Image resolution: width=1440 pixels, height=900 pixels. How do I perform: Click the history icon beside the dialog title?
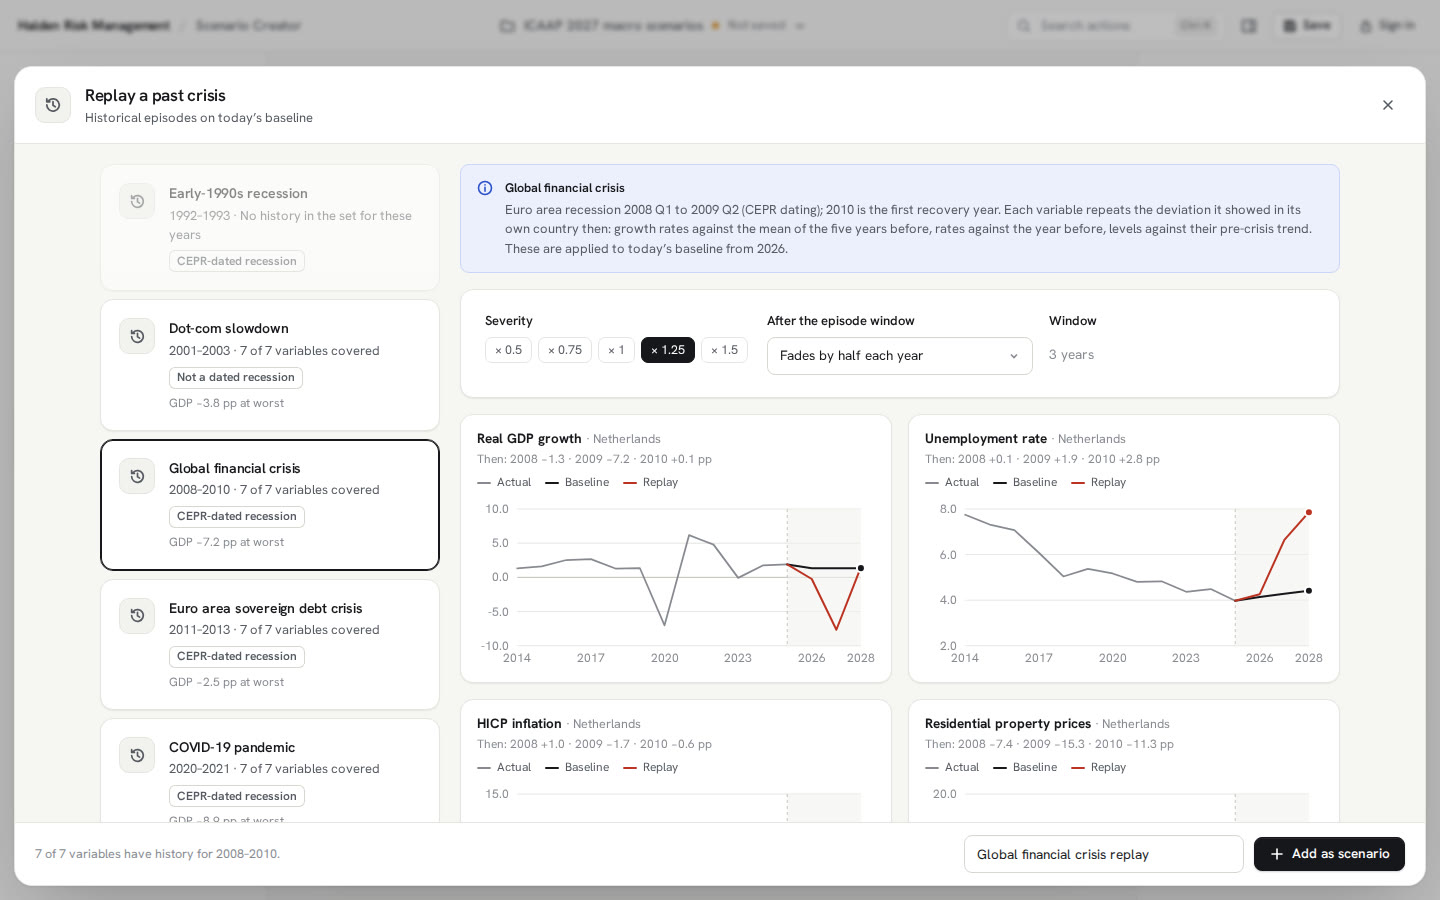point(53,105)
